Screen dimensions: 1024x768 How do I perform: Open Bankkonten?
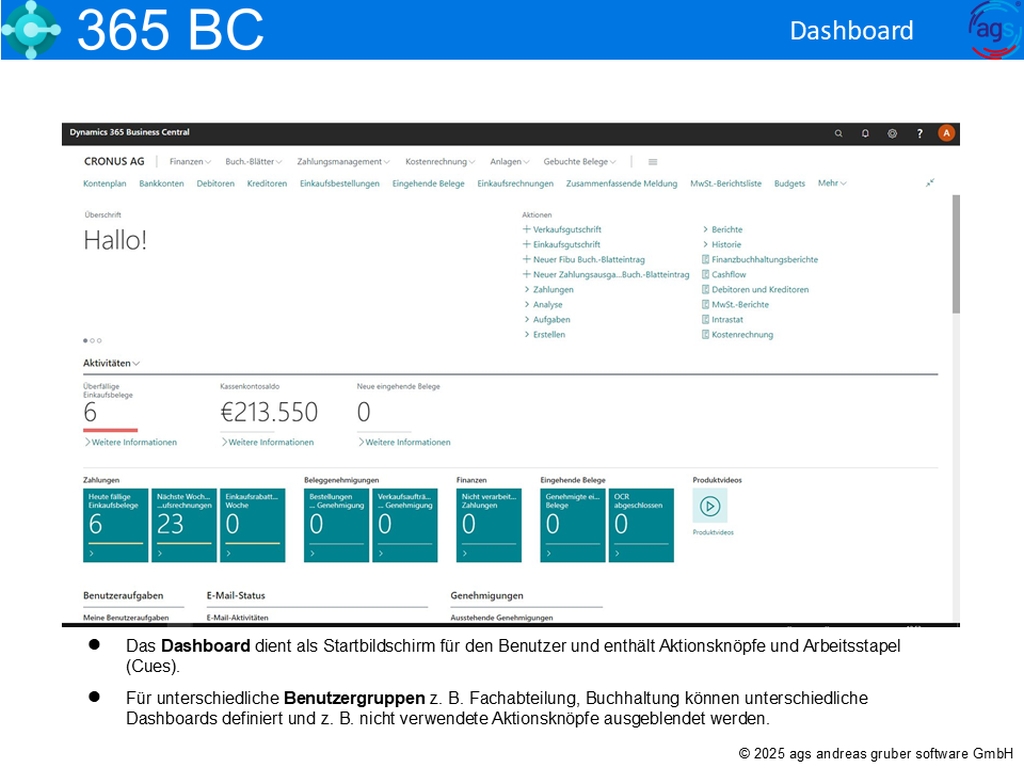[161, 184]
